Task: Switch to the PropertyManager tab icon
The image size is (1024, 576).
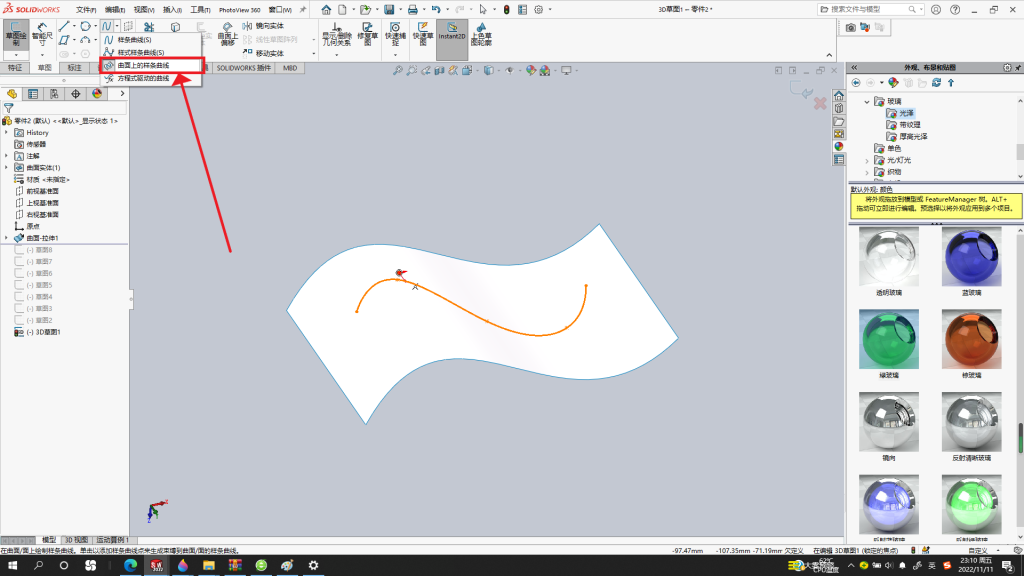Action: (x=33, y=94)
